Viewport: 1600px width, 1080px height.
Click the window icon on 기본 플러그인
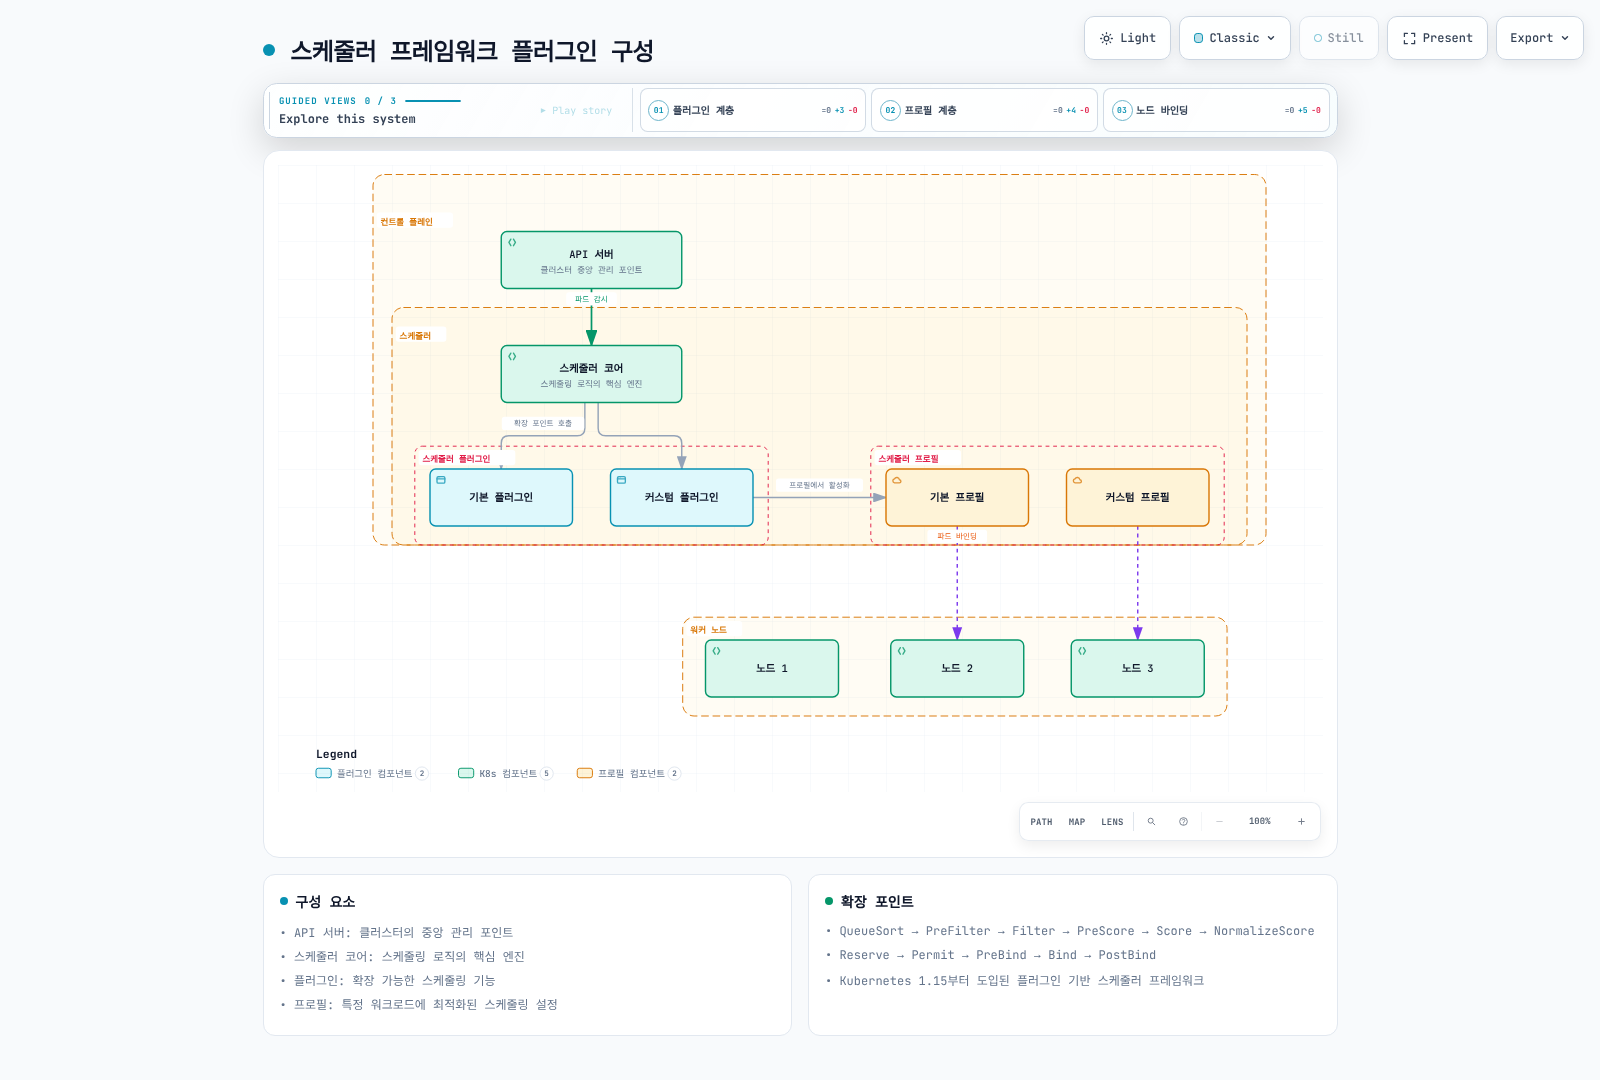[x=441, y=480]
